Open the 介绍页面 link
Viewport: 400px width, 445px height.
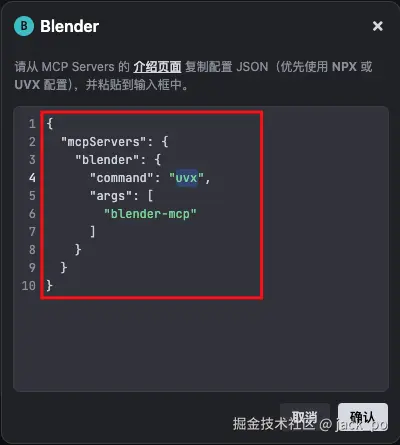click(x=157, y=67)
